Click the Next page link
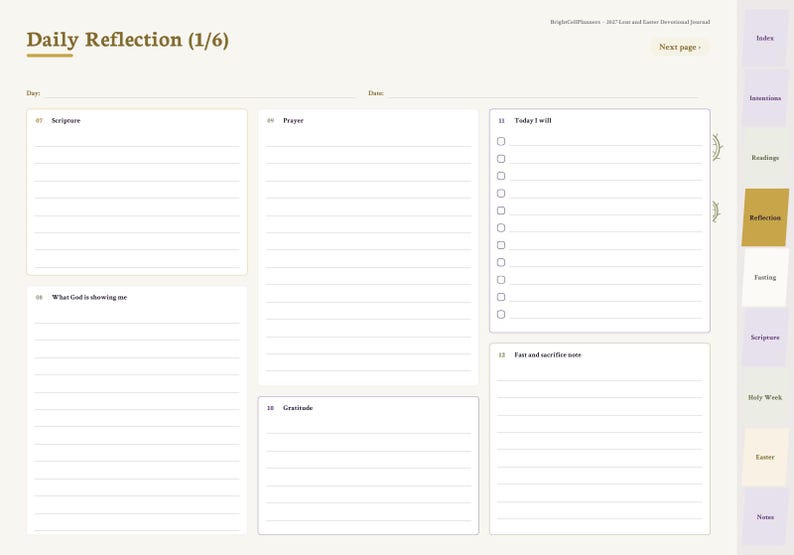This screenshot has height=555, width=794. 680,47
